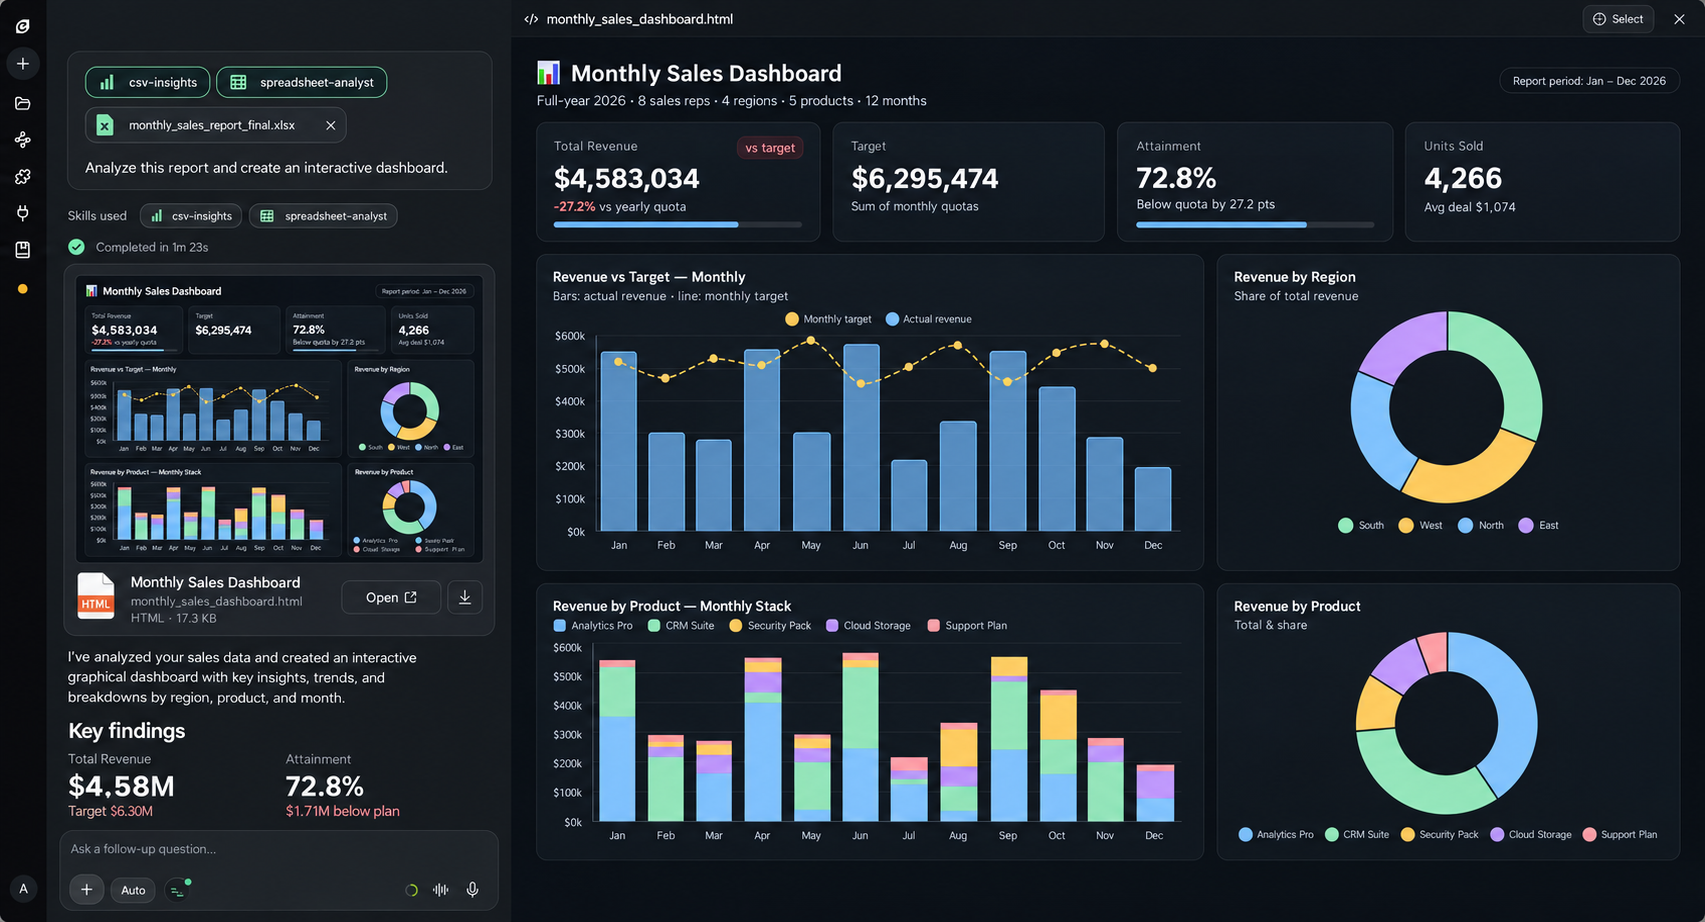
Task: Click the 4,266 units sold value
Action: click(1463, 178)
